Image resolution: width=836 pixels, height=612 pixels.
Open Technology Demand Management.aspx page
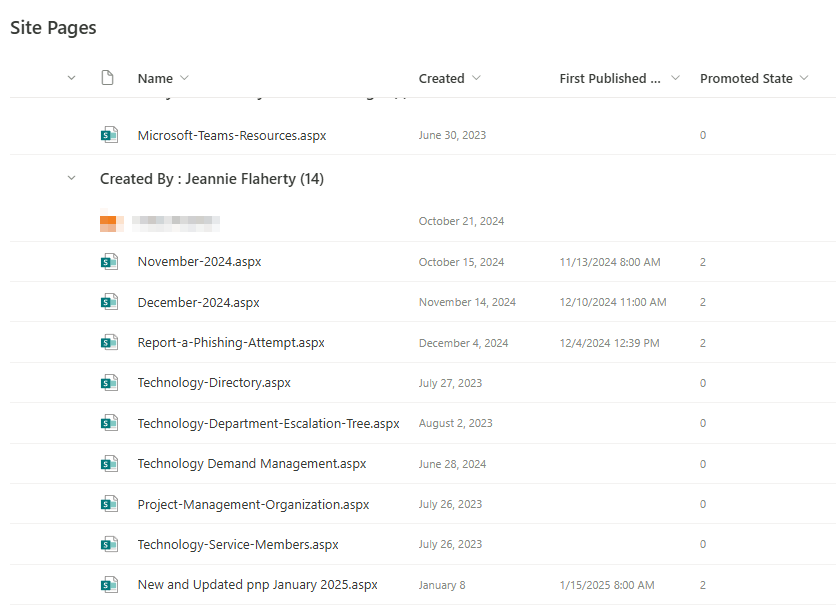pyautogui.click(x=252, y=464)
